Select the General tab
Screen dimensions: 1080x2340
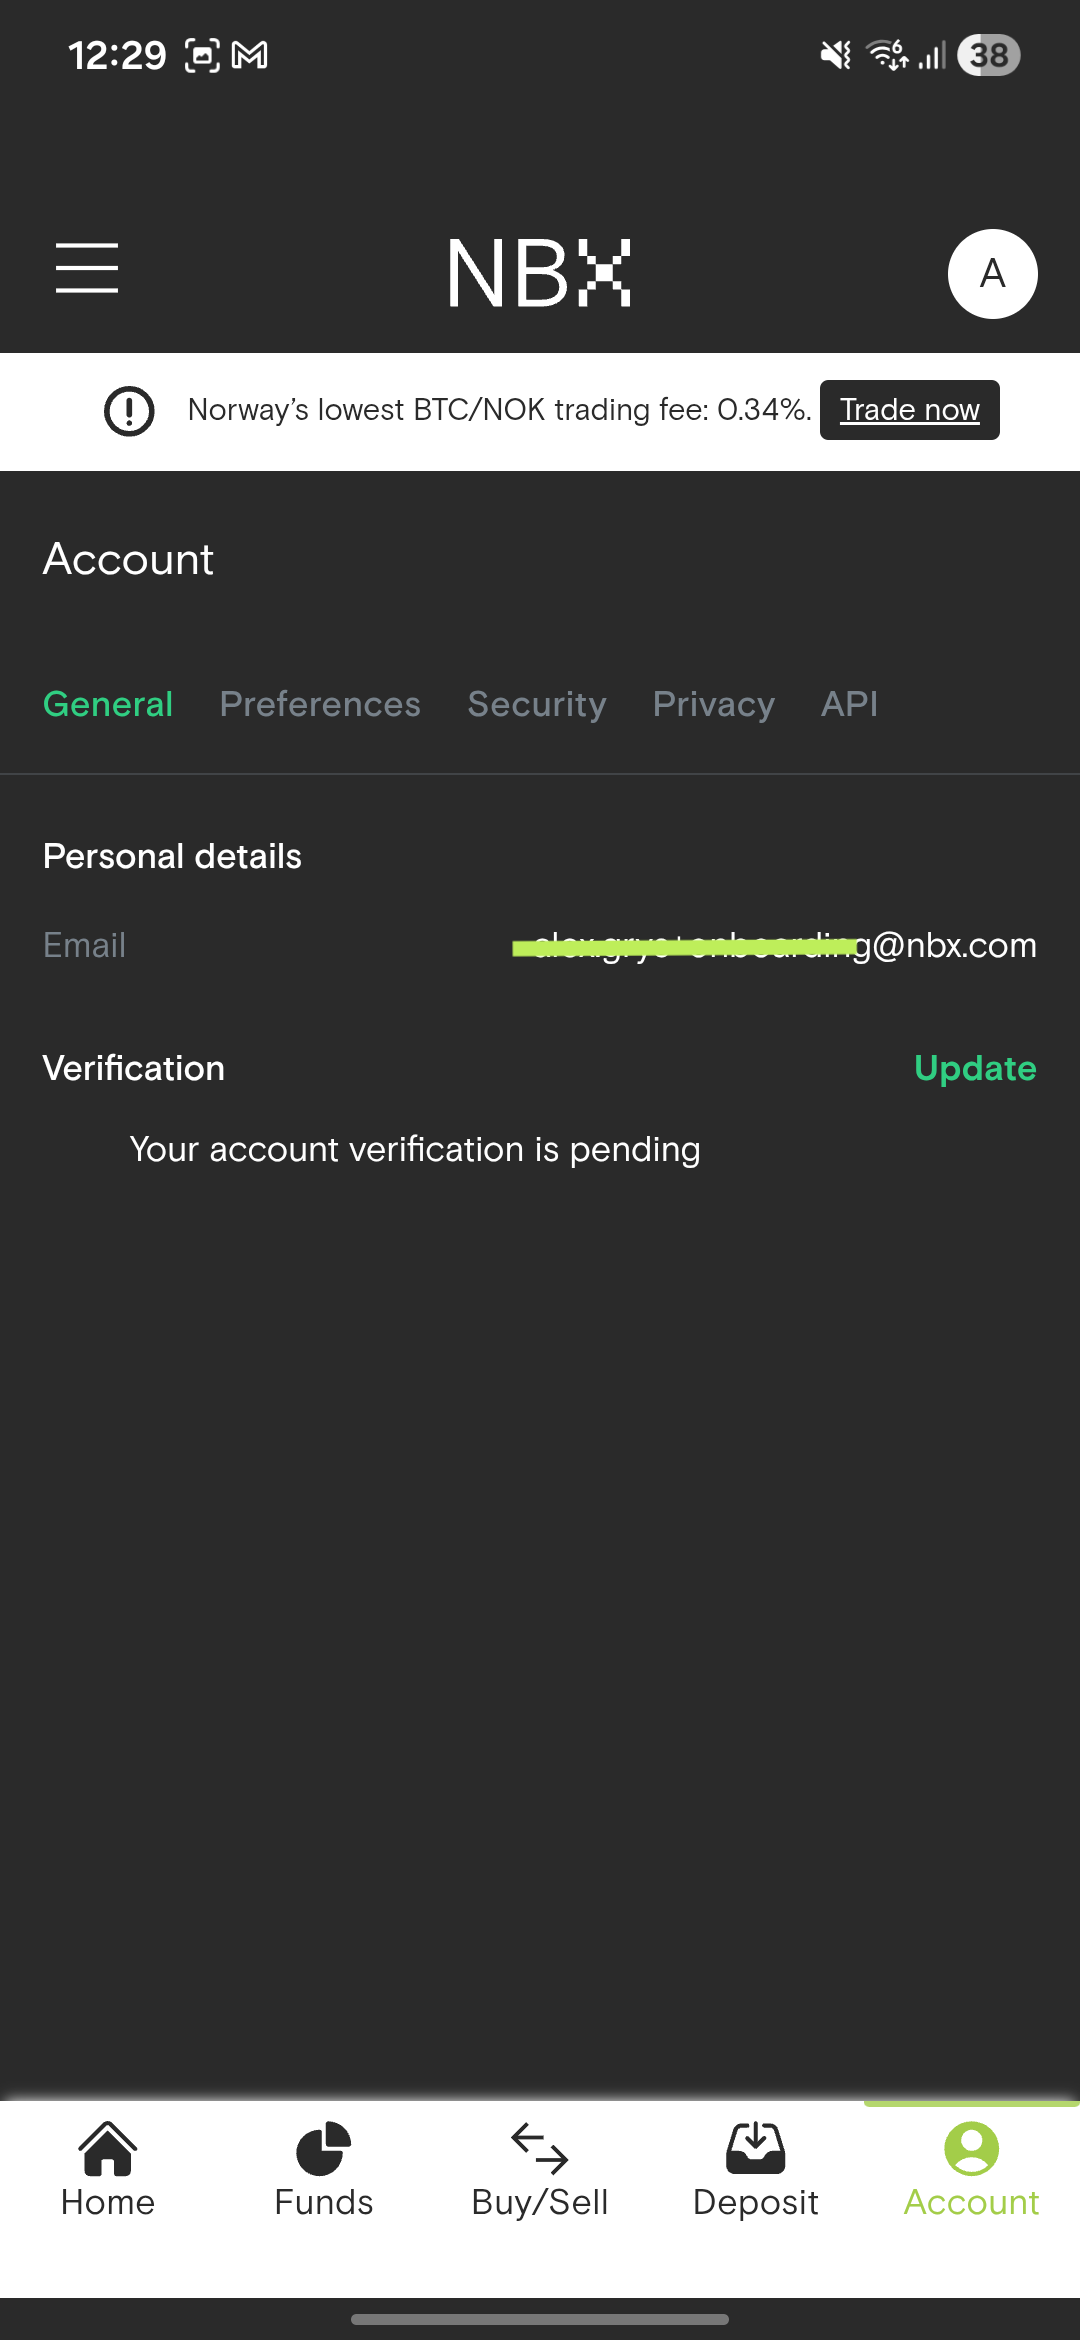click(108, 704)
